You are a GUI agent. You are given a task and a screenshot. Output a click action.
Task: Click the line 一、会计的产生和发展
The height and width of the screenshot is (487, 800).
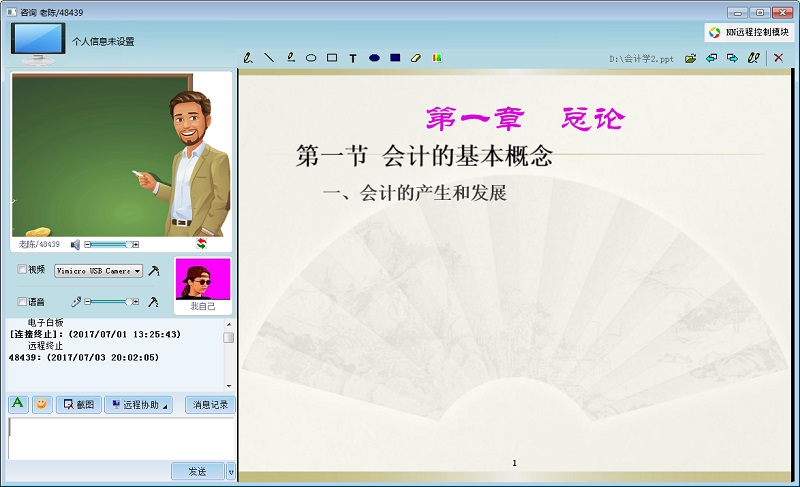(x=415, y=193)
